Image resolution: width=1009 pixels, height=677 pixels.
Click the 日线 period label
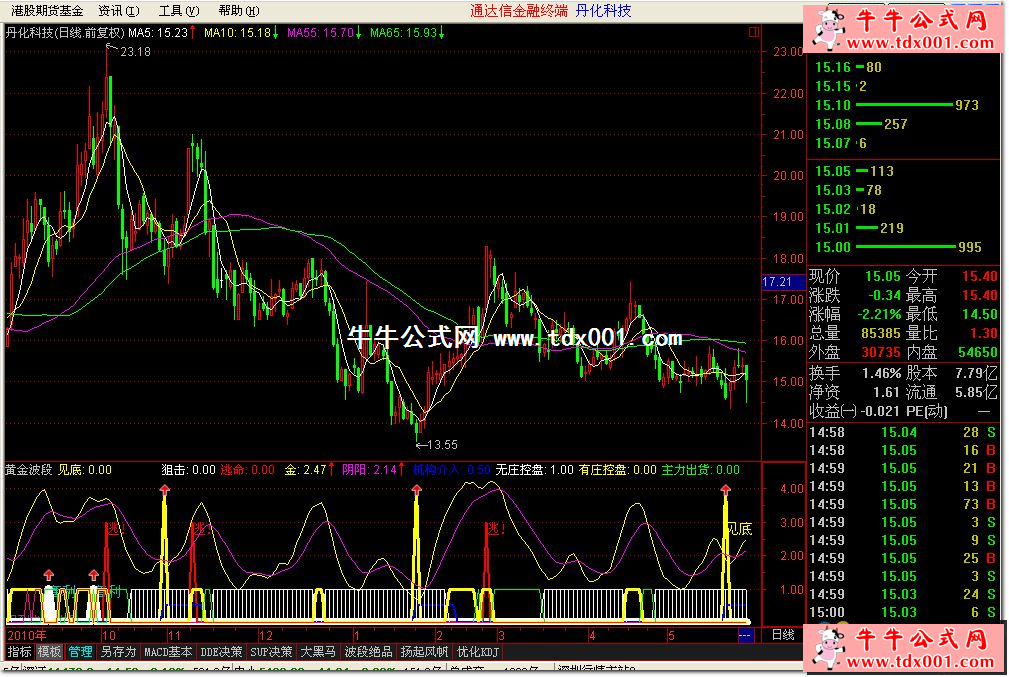pyautogui.click(x=783, y=635)
